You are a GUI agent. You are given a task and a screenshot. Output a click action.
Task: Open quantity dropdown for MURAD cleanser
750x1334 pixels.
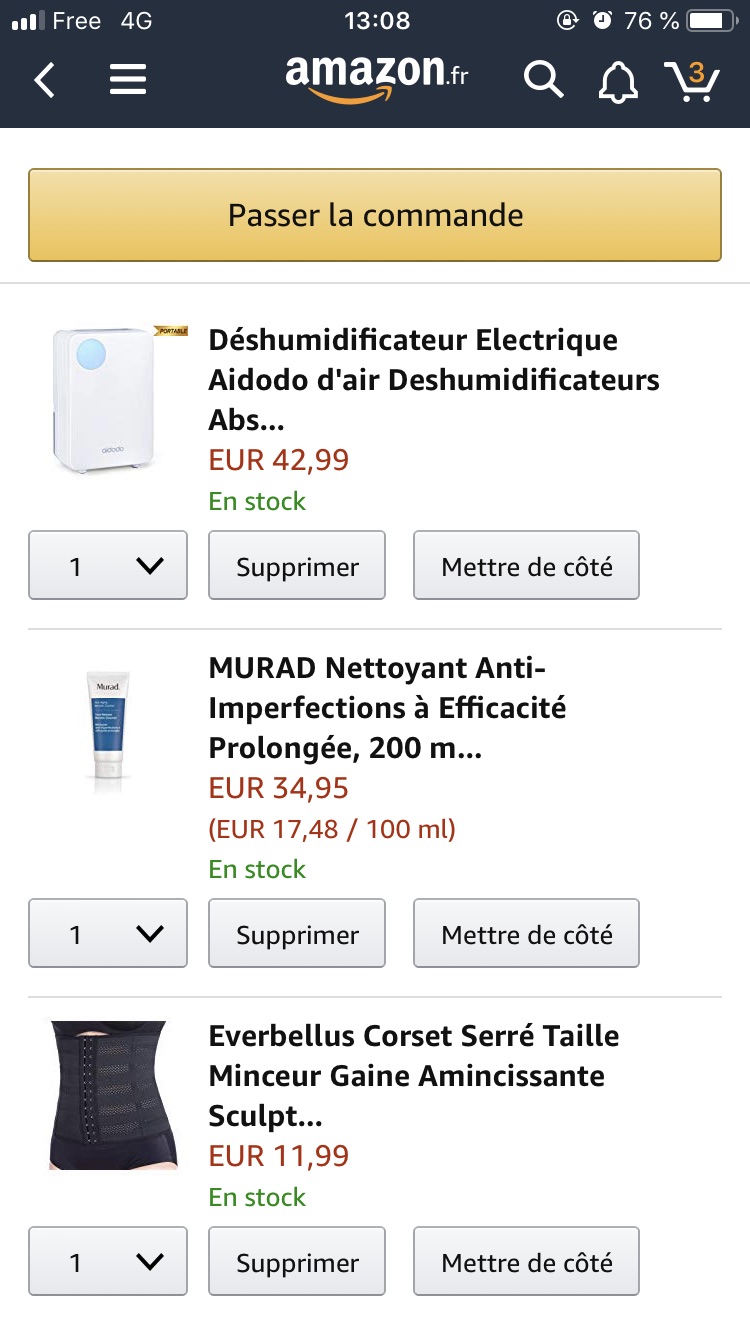click(108, 933)
